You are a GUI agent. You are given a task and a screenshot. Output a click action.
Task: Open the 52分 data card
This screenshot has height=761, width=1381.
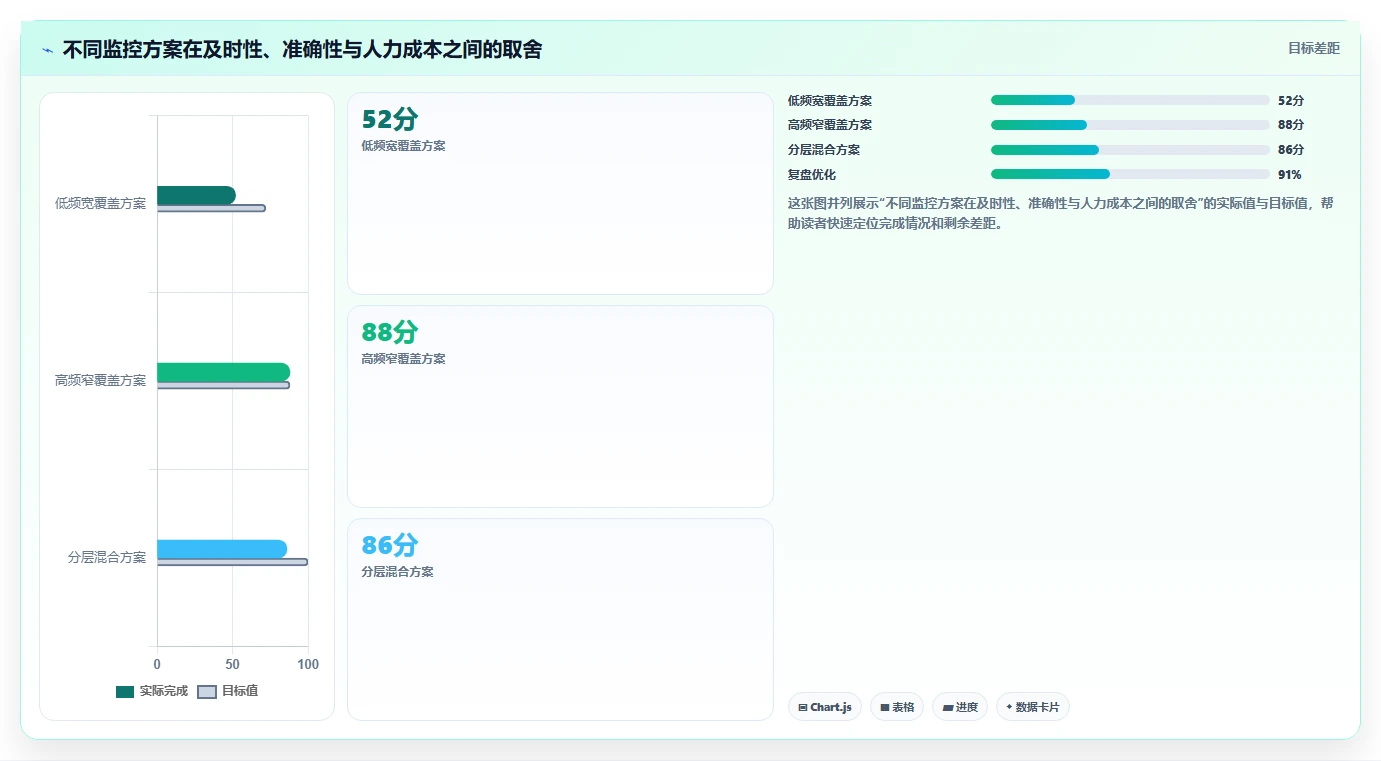560,194
